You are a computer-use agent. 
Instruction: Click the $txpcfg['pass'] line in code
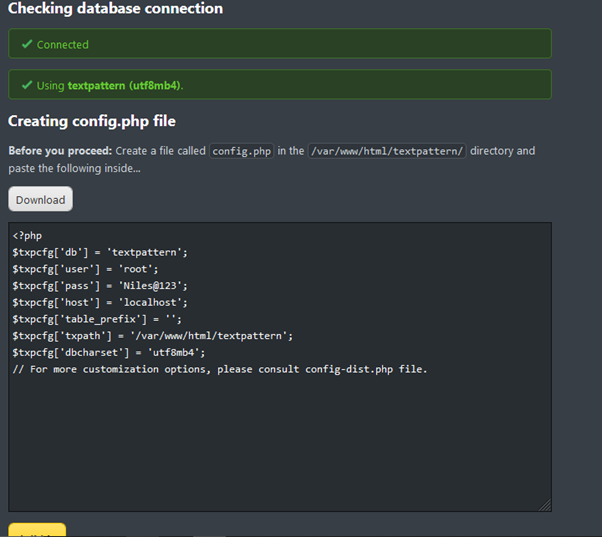coord(99,285)
